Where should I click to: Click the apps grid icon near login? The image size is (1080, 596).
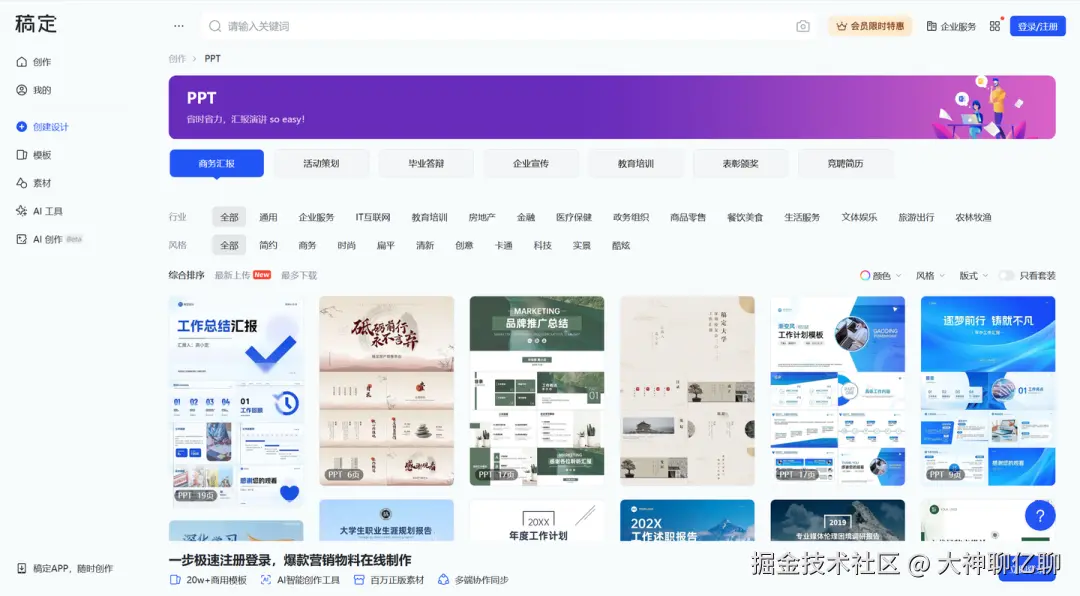point(995,25)
